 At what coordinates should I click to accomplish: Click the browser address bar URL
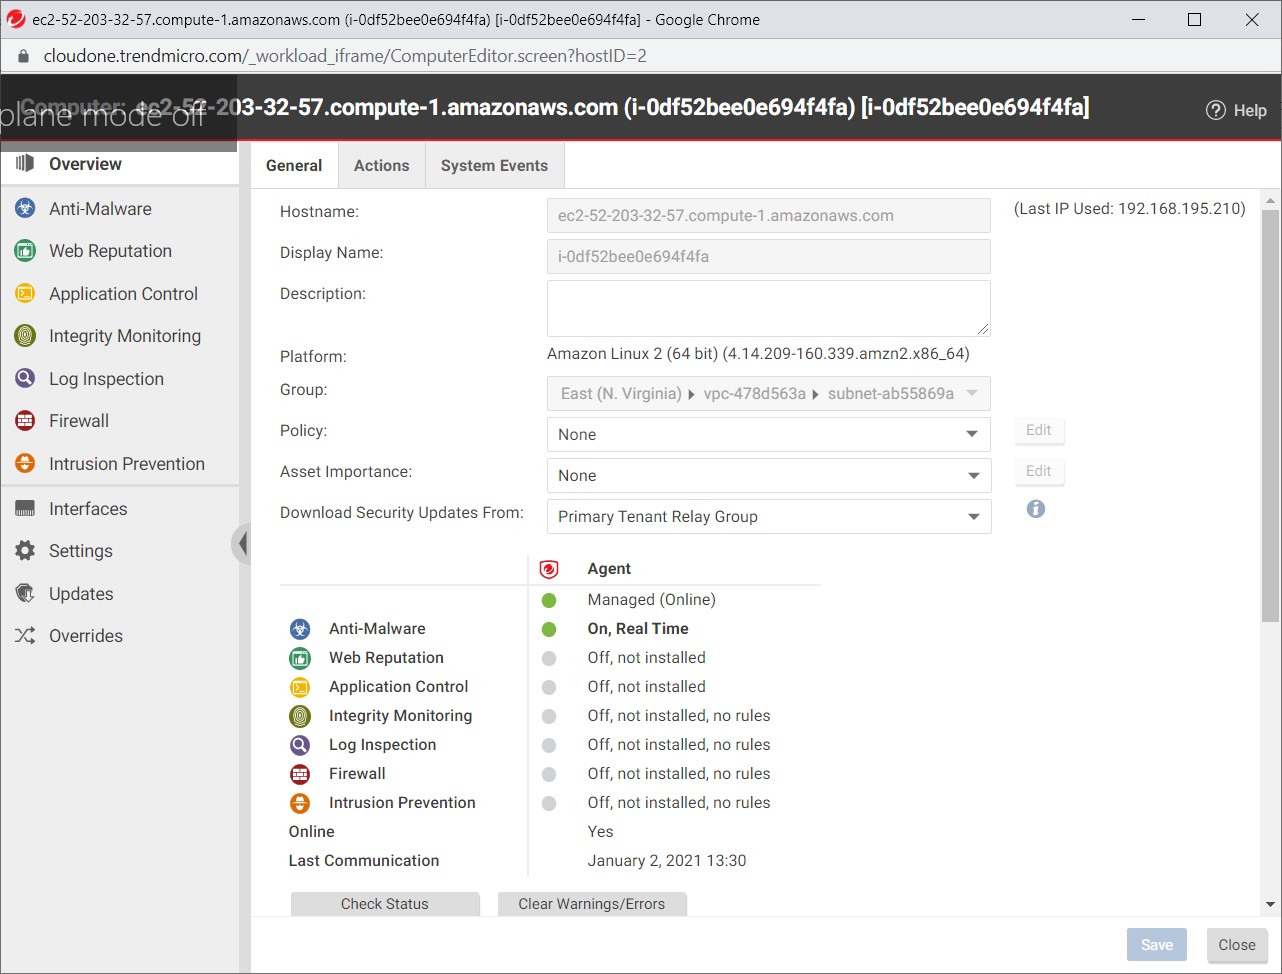point(345,56)
